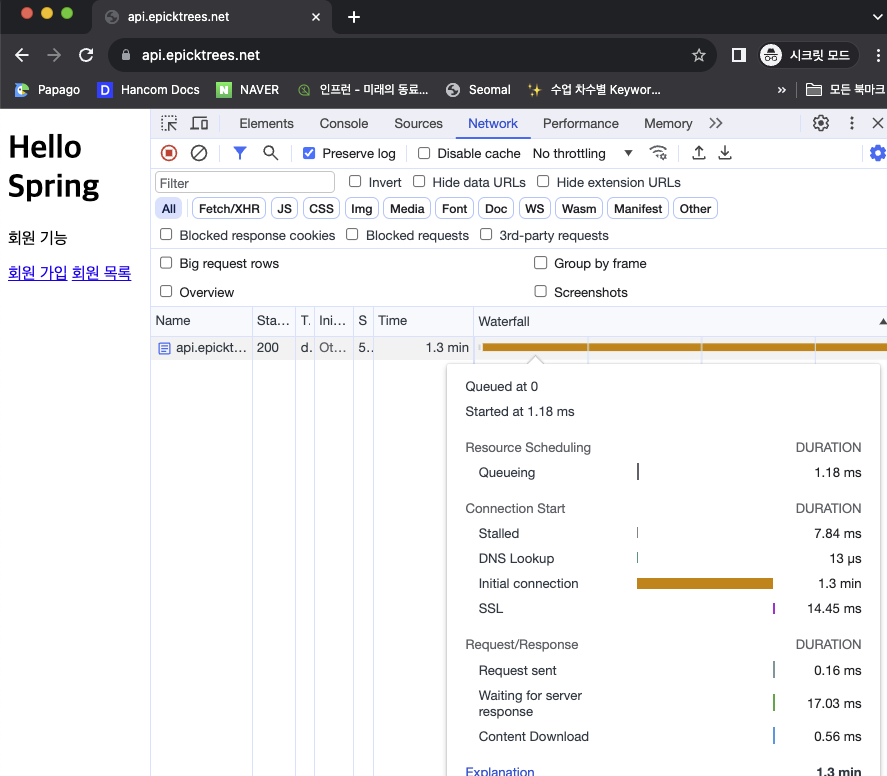This screenshot has width=887, height=776.
Task: Open the network search magnifier
Action: tap(270, 153)
